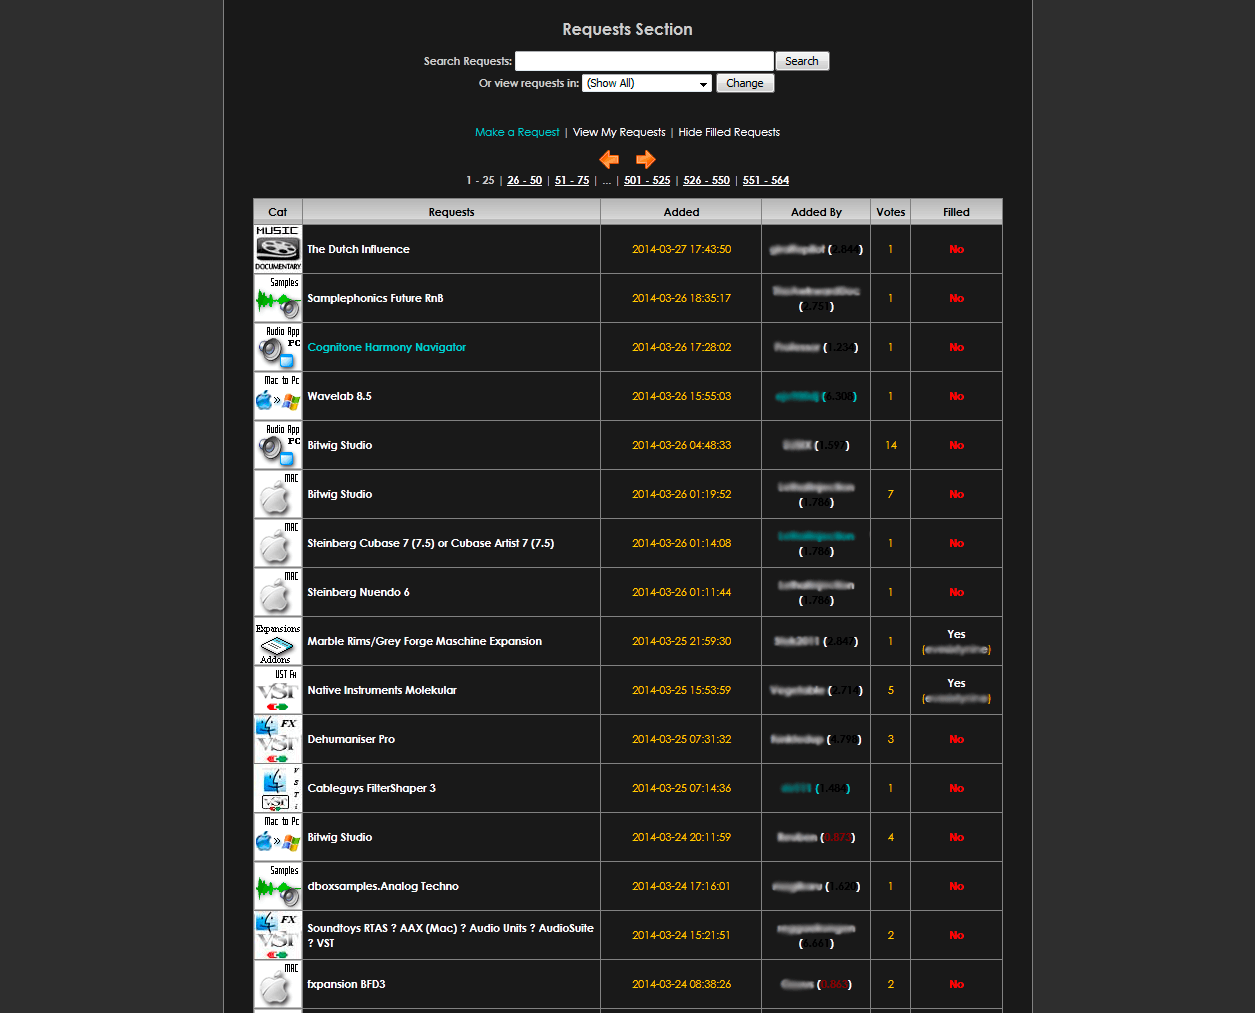Sort by the Filled column header
This screenshot has height=1013, width=1255.
[x=956, y=212]
